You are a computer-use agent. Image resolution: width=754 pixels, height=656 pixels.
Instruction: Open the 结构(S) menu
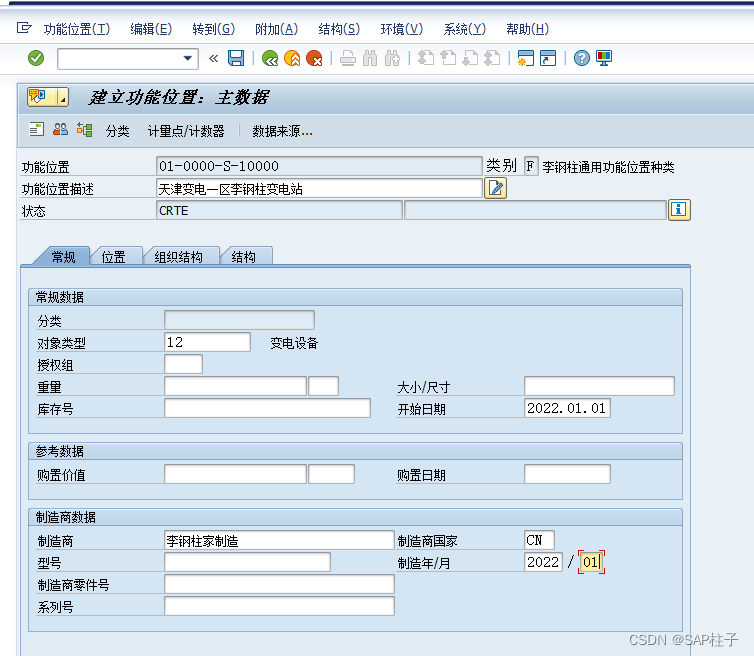[339, 29]
